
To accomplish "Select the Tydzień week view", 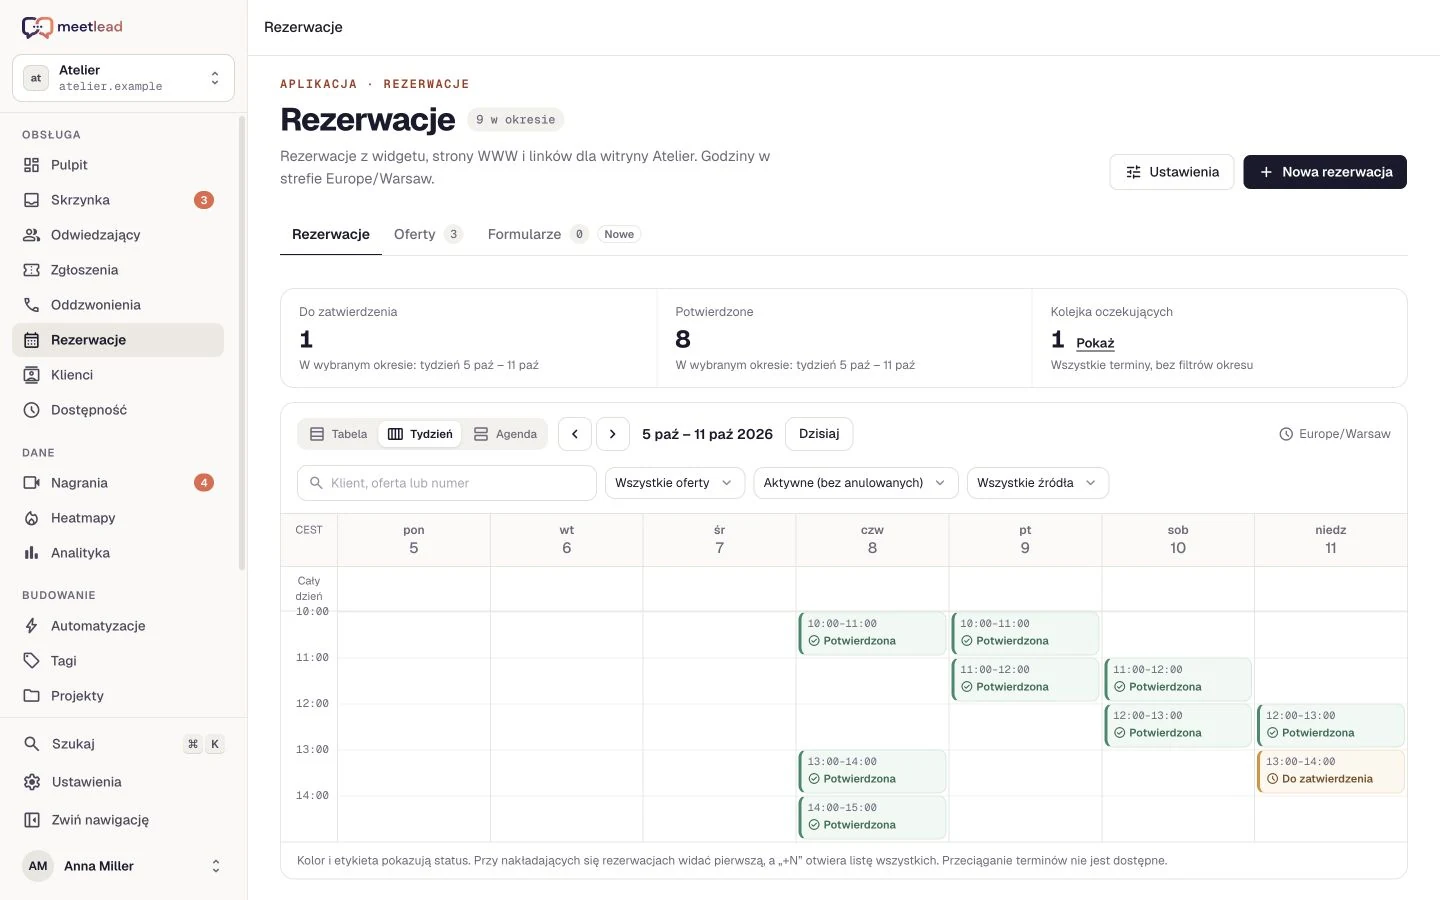I will point(420,434).
